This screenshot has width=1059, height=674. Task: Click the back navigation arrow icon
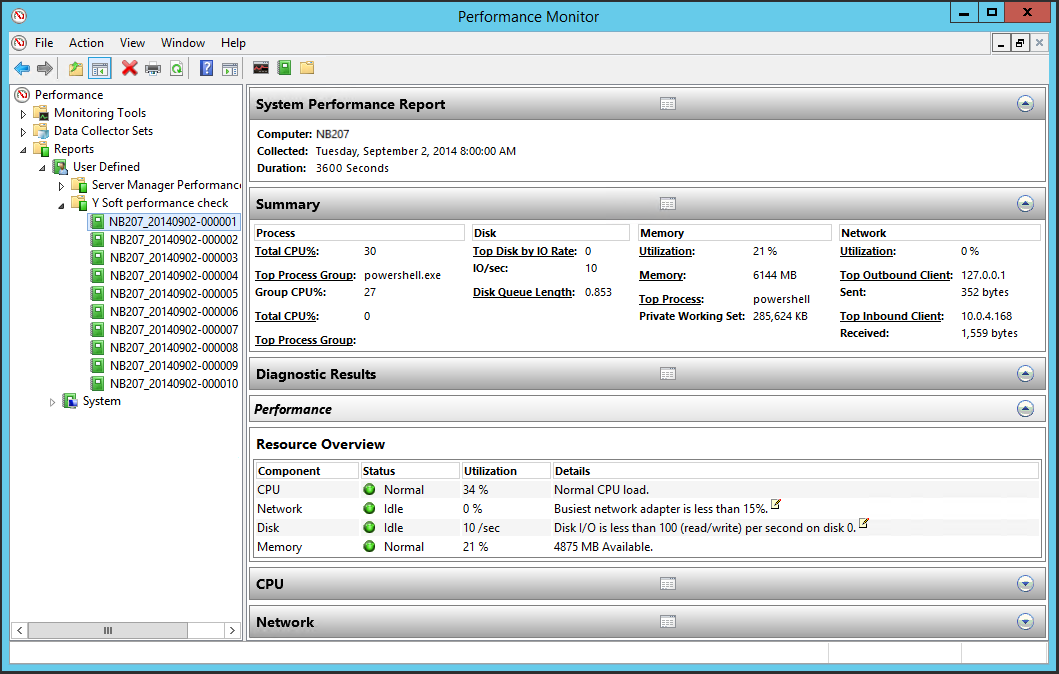click(x=21, y=68)
